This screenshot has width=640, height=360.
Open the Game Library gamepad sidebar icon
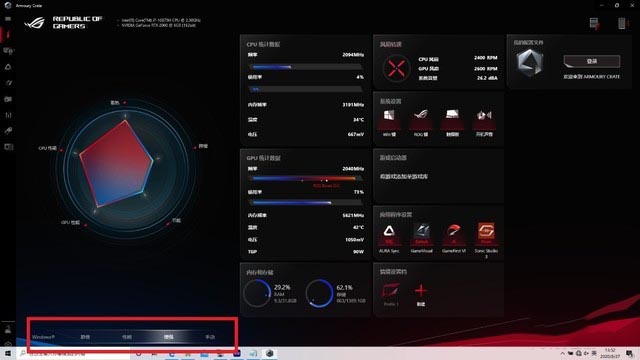pos(8,99)
